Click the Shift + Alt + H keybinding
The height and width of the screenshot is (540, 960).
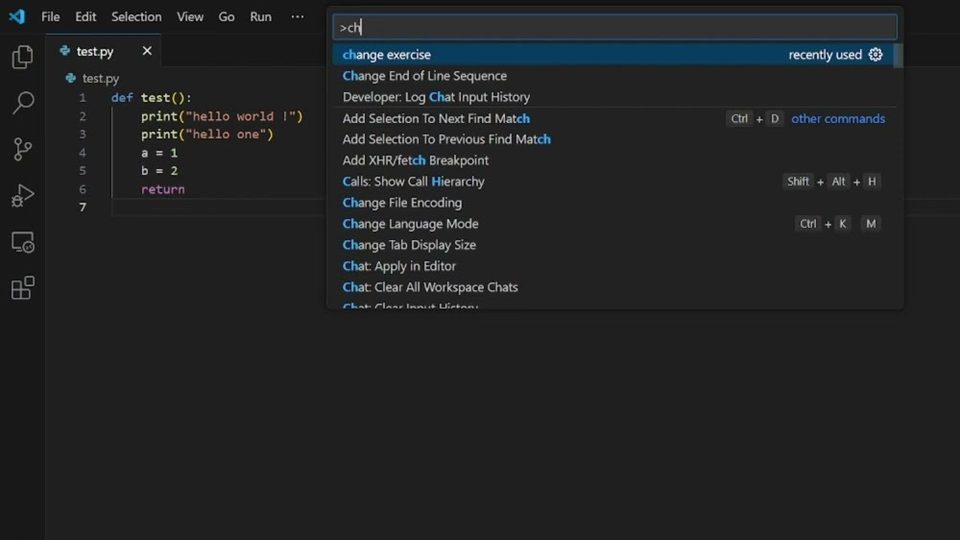point(832,181)
